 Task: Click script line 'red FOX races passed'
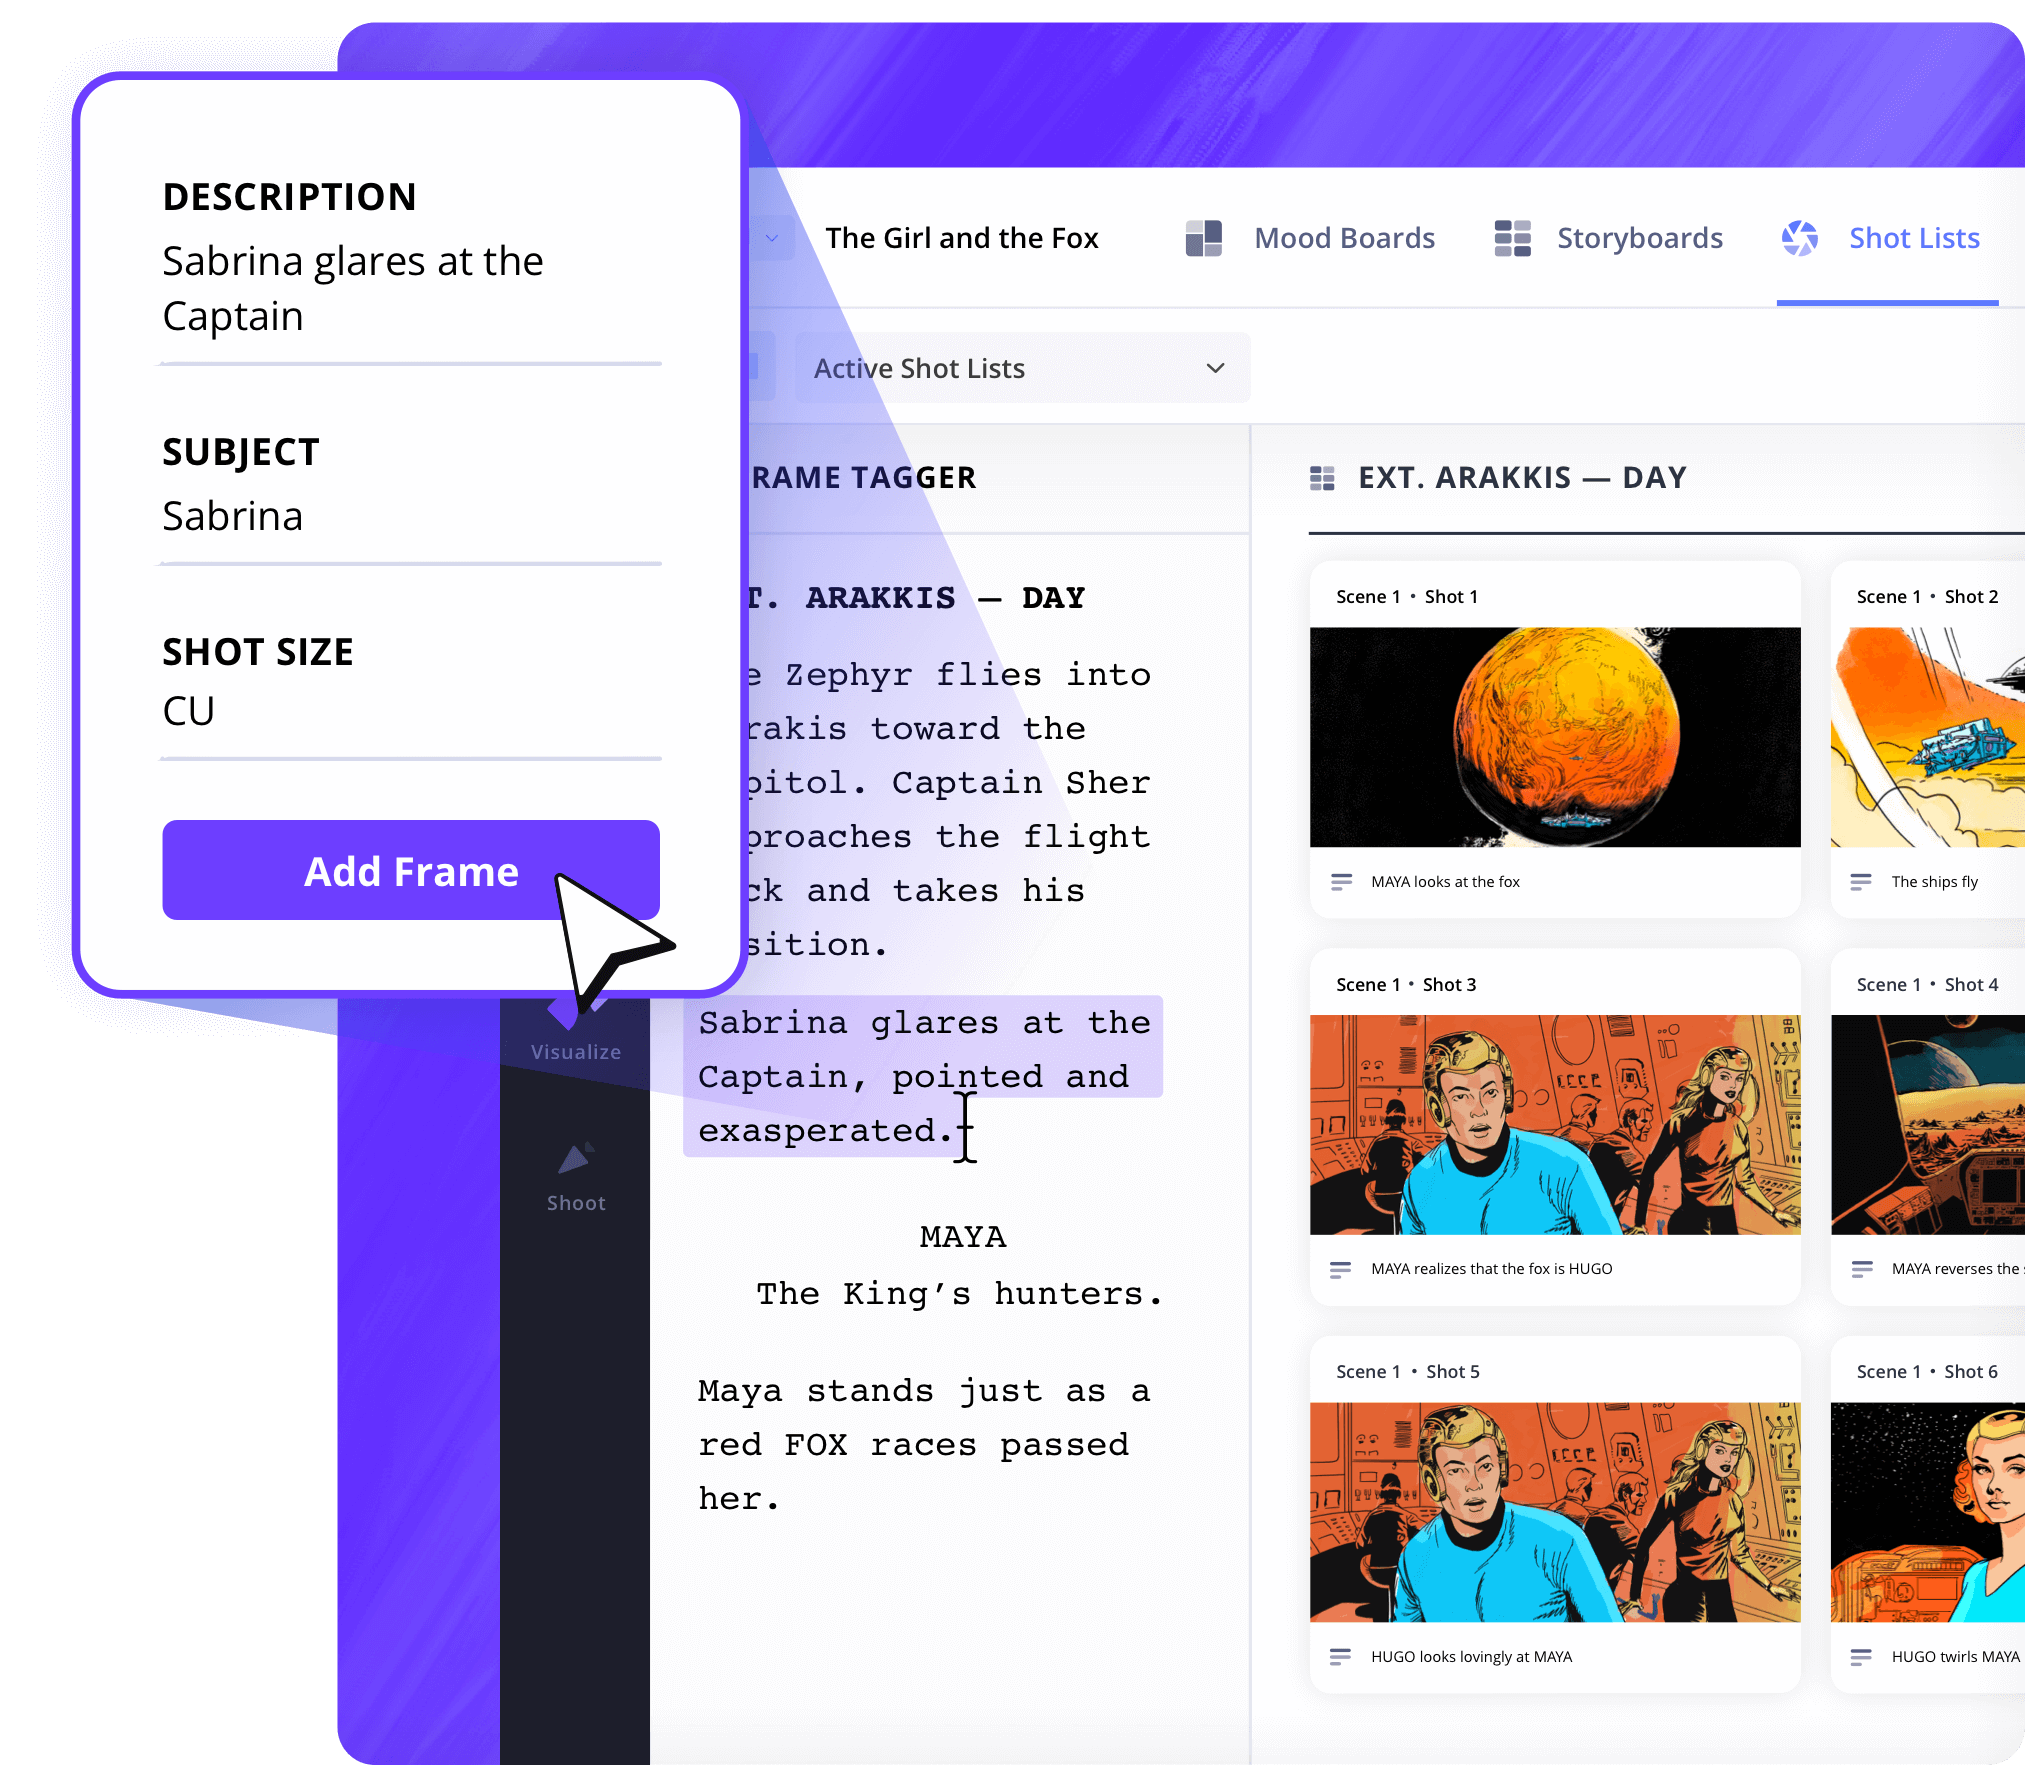pos(913,1445)
